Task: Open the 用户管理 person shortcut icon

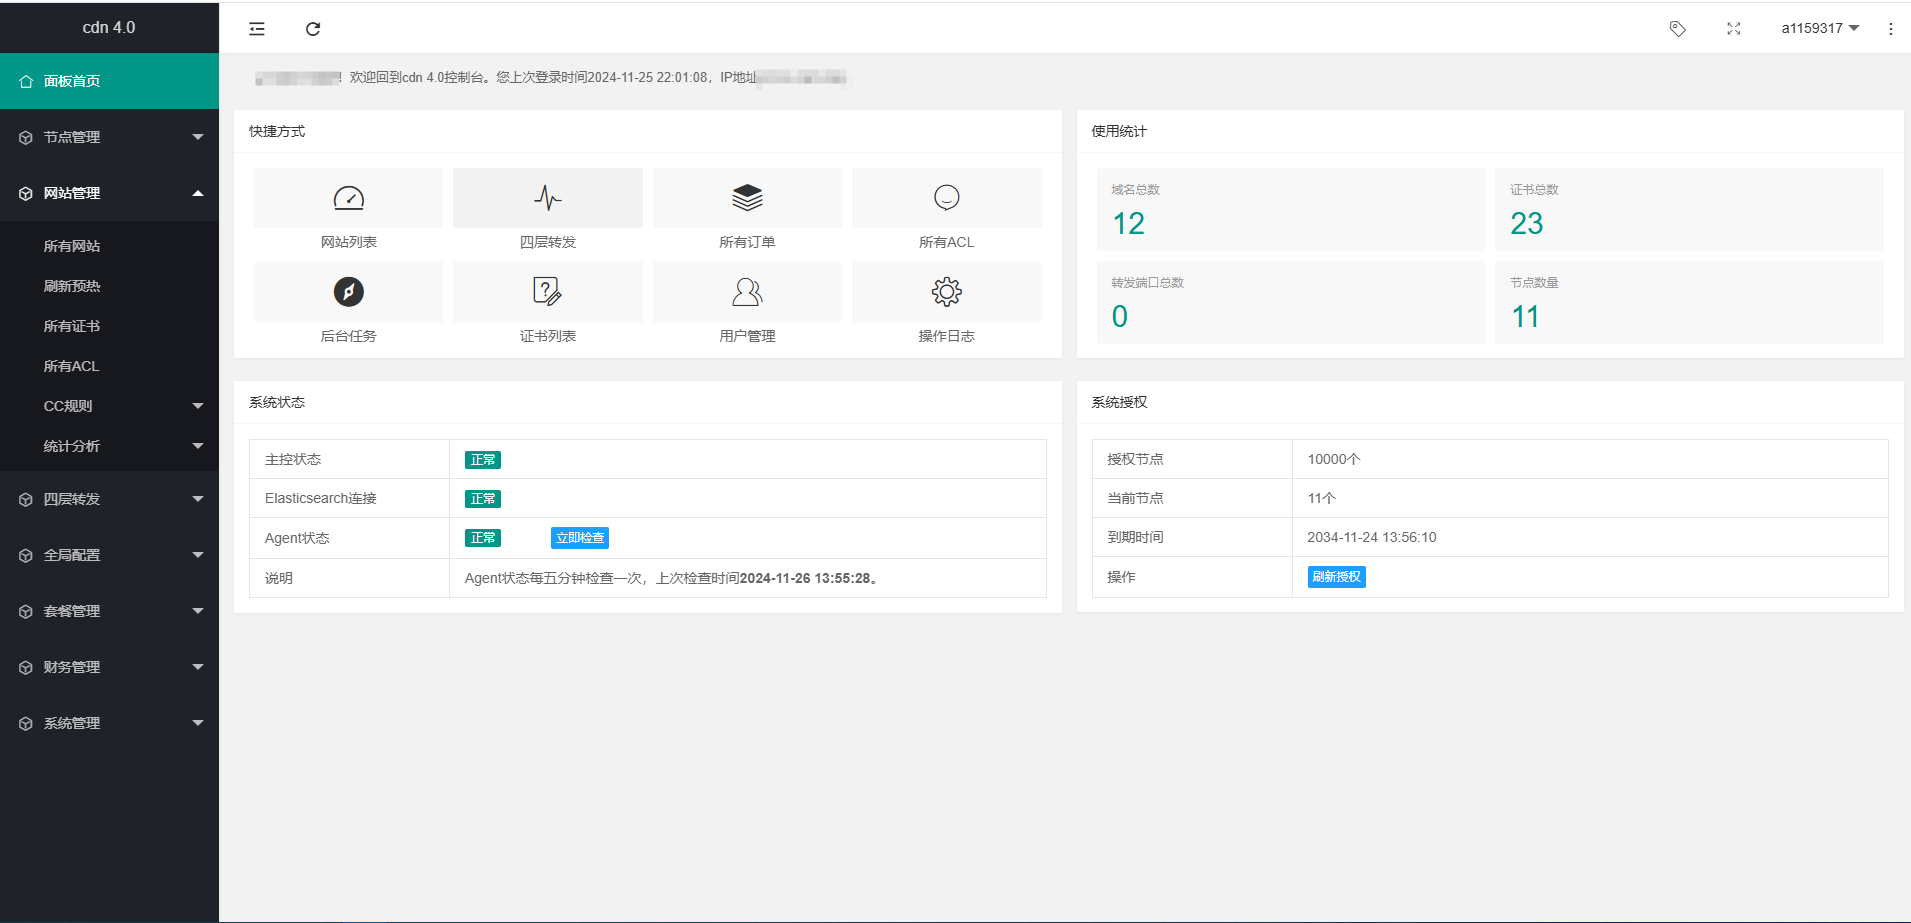Action: click(x=747, y=292)
